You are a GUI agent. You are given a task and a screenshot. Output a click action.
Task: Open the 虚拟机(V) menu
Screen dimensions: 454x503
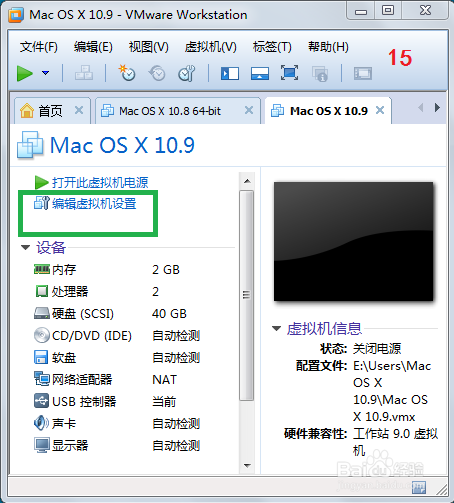coord(211,47)
